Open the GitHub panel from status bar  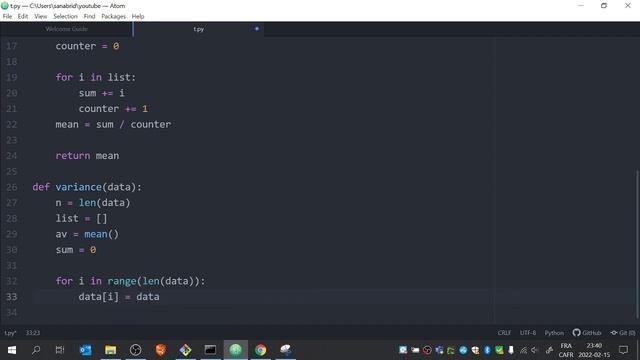click(587, 333)
